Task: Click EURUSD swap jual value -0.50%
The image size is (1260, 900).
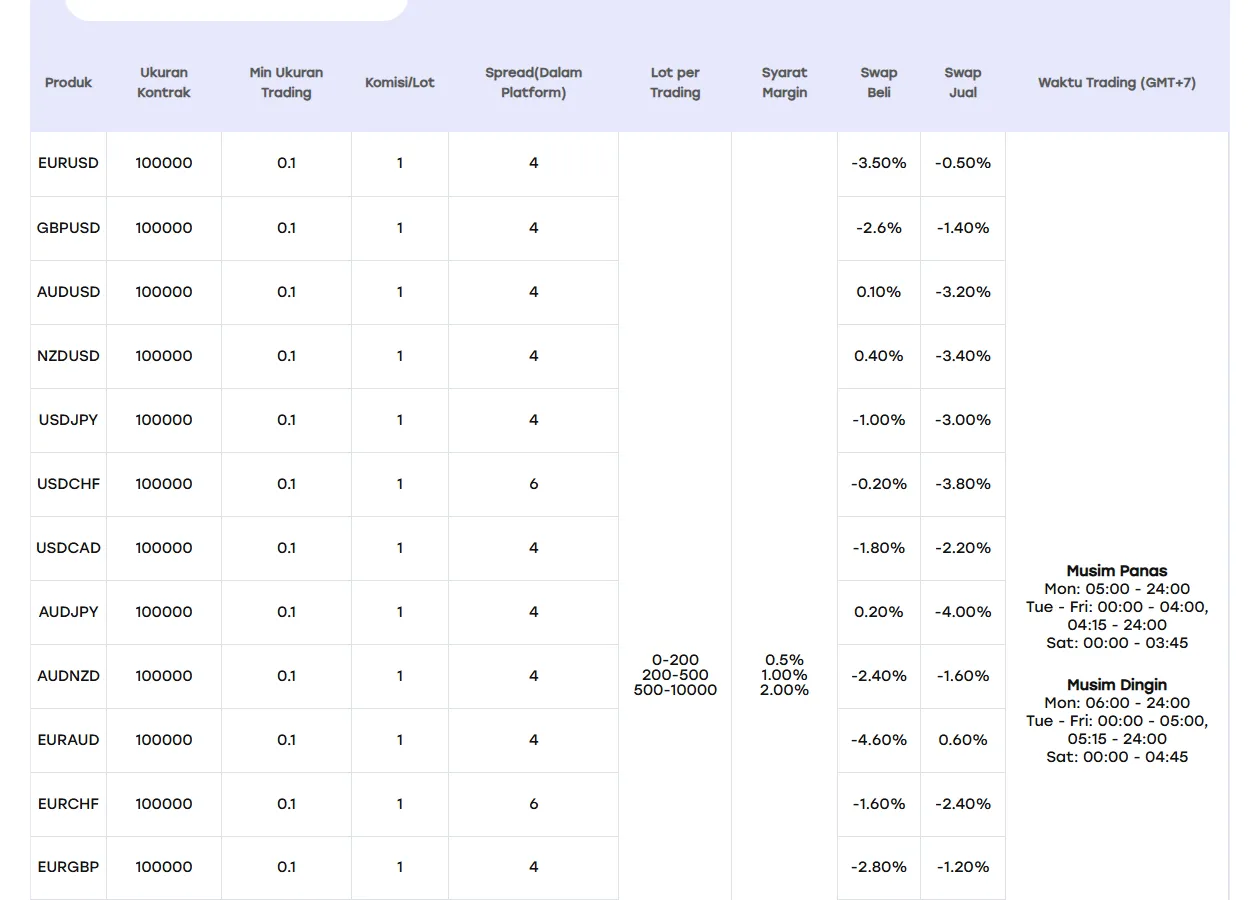Action: tap(963, 163)
